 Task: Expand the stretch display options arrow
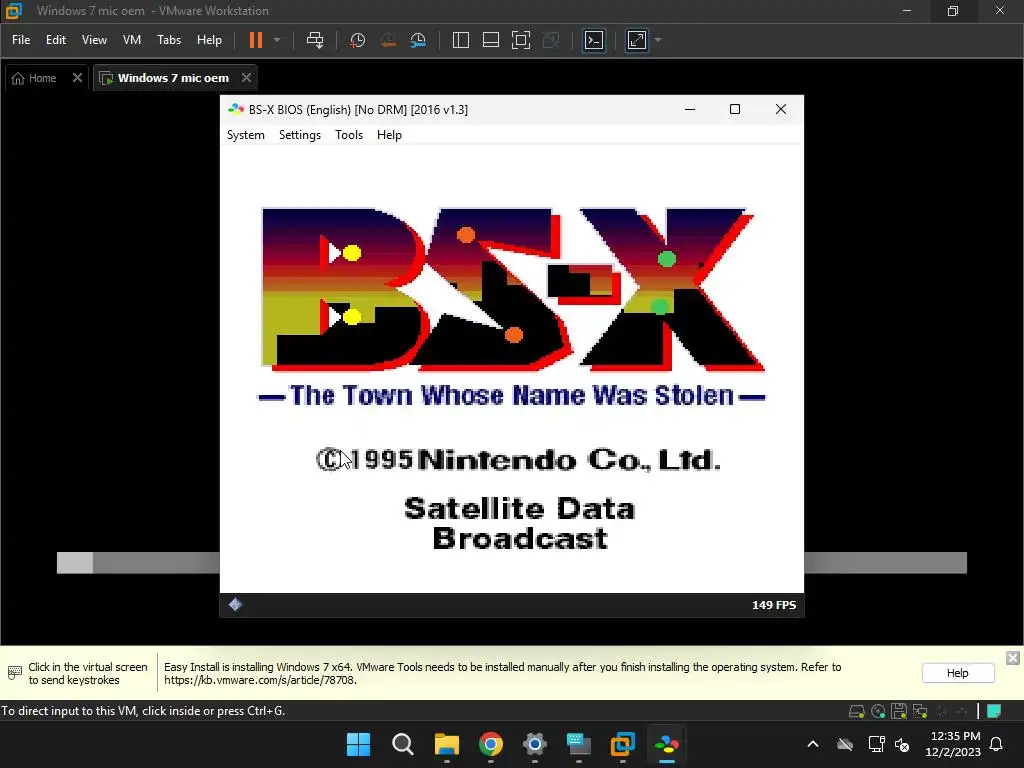[x=658, y=40]
